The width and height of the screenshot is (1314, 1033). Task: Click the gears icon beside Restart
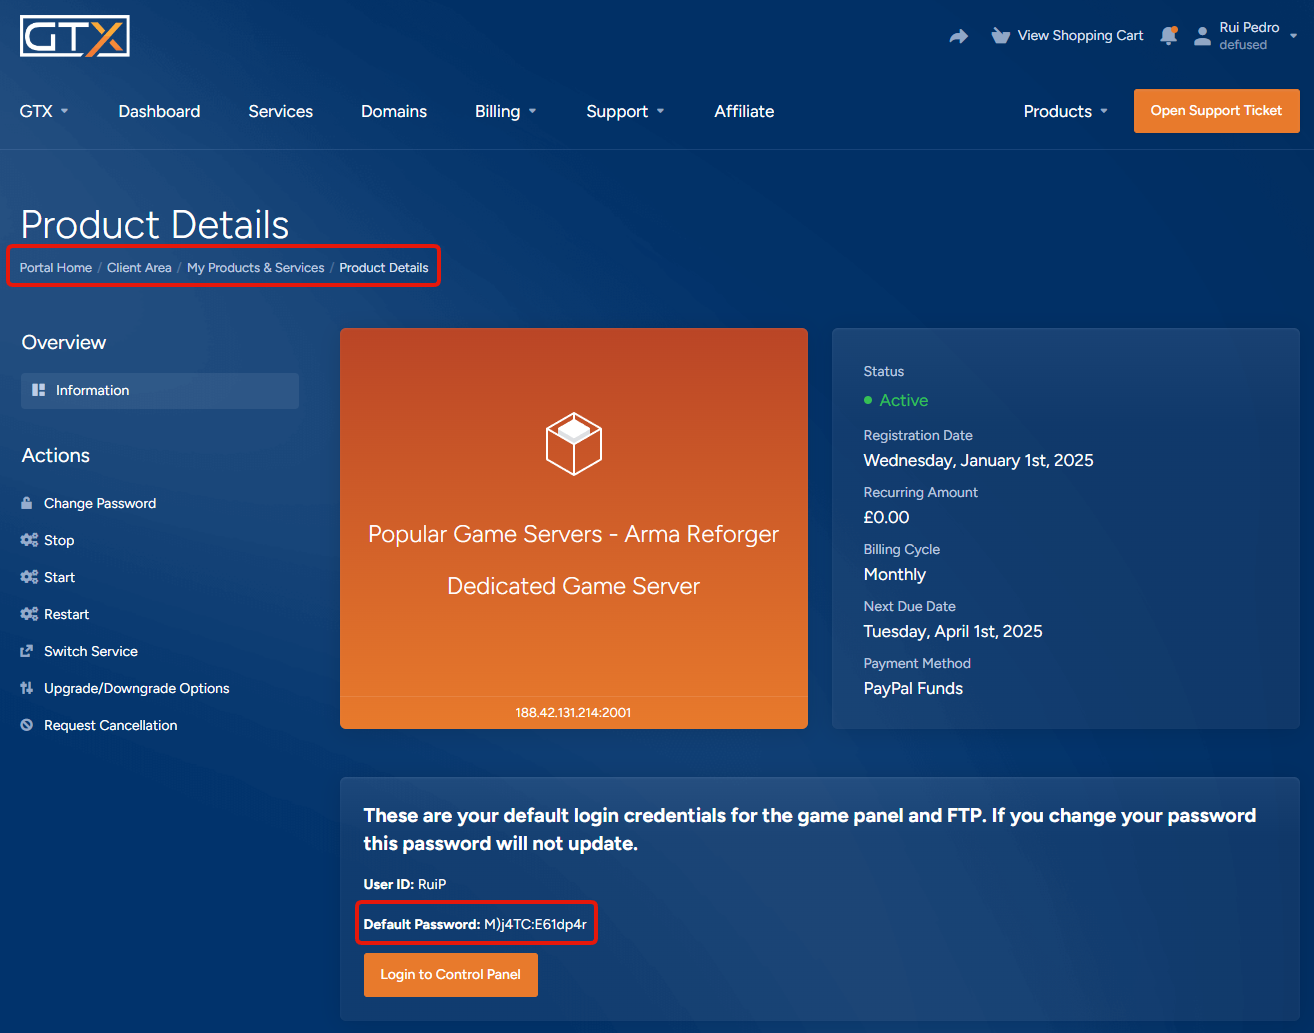(x=29, y=614)
